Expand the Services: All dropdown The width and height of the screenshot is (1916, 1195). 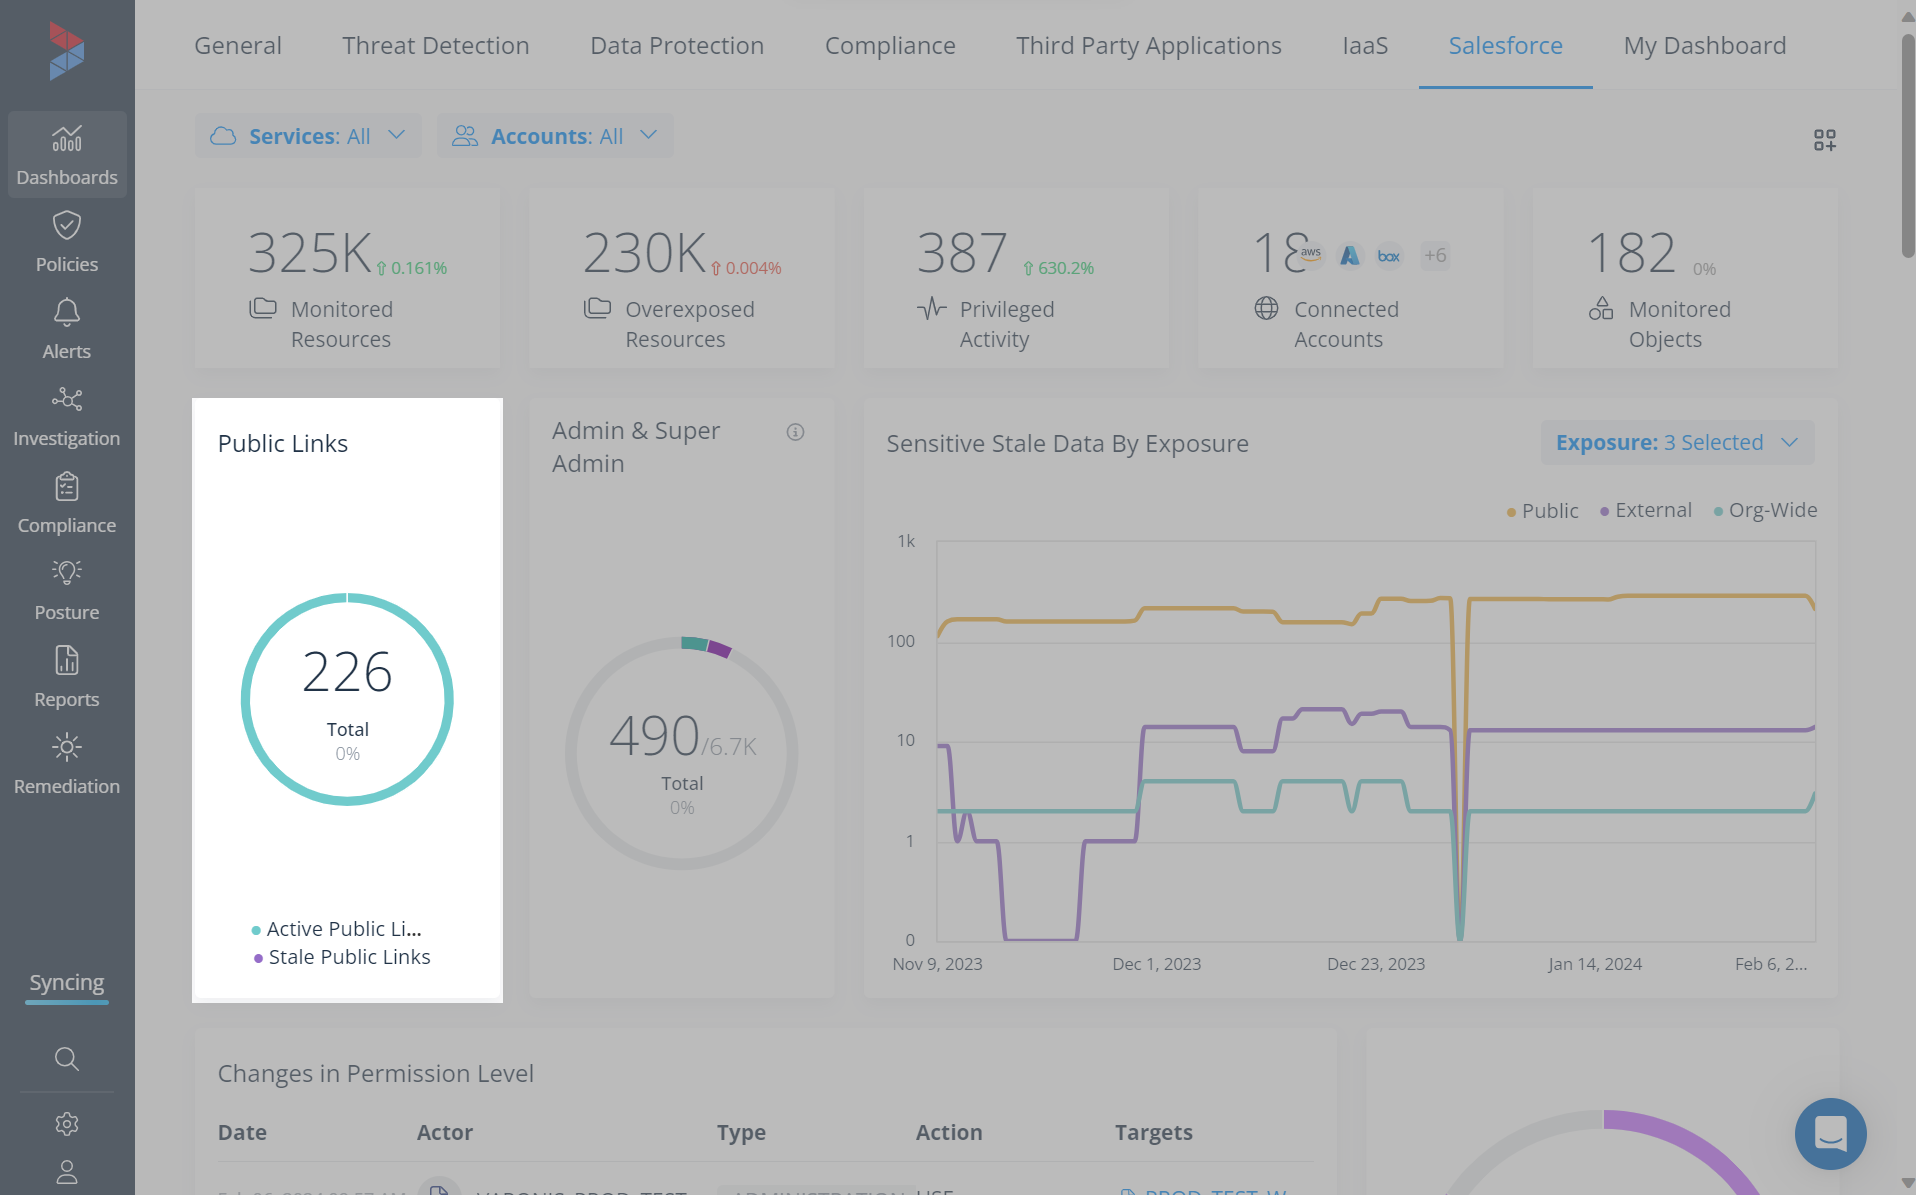pyautogui.click(x=308, y=136)
